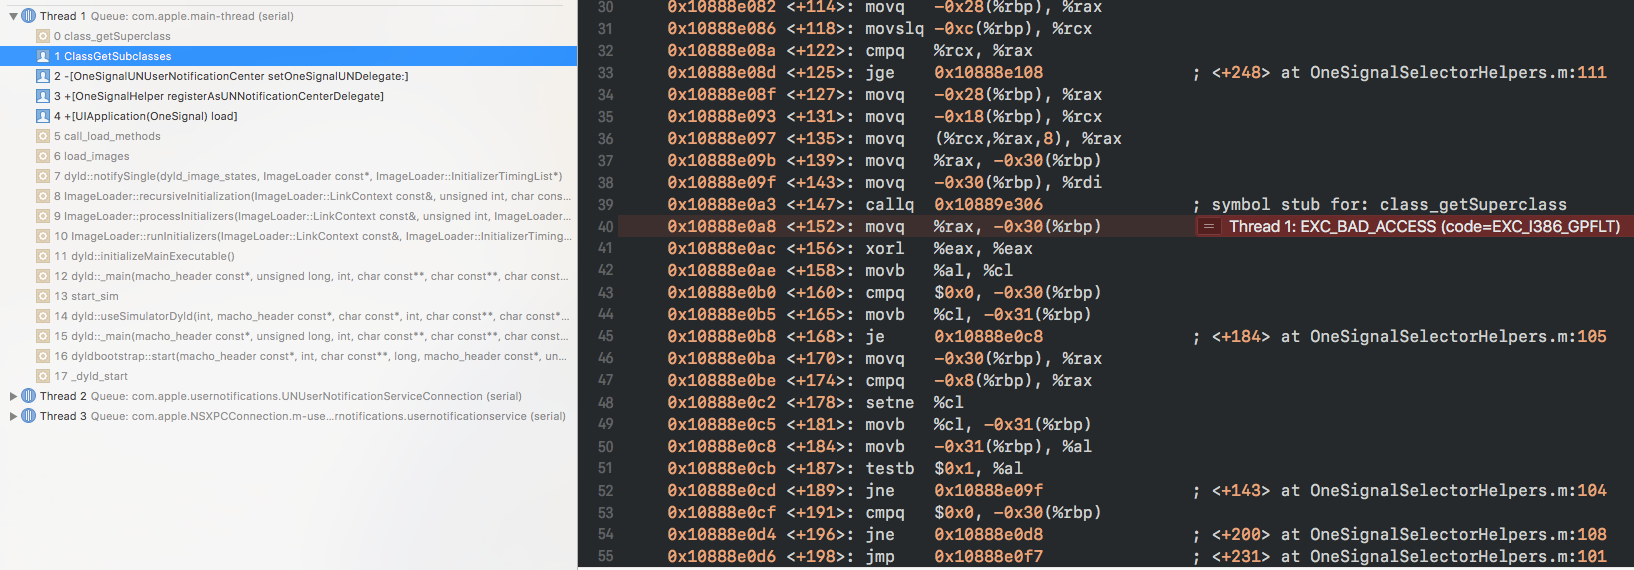This screenshot has height=570, width=1634.
Task: Expand Thread 3 disclosure triangle
Action: click(13, 416)
